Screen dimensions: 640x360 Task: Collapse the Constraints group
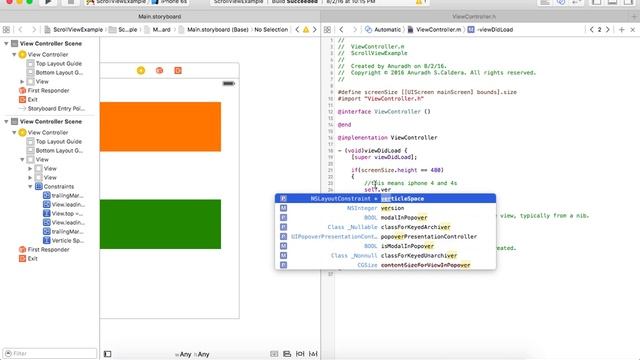coord(30,187)
